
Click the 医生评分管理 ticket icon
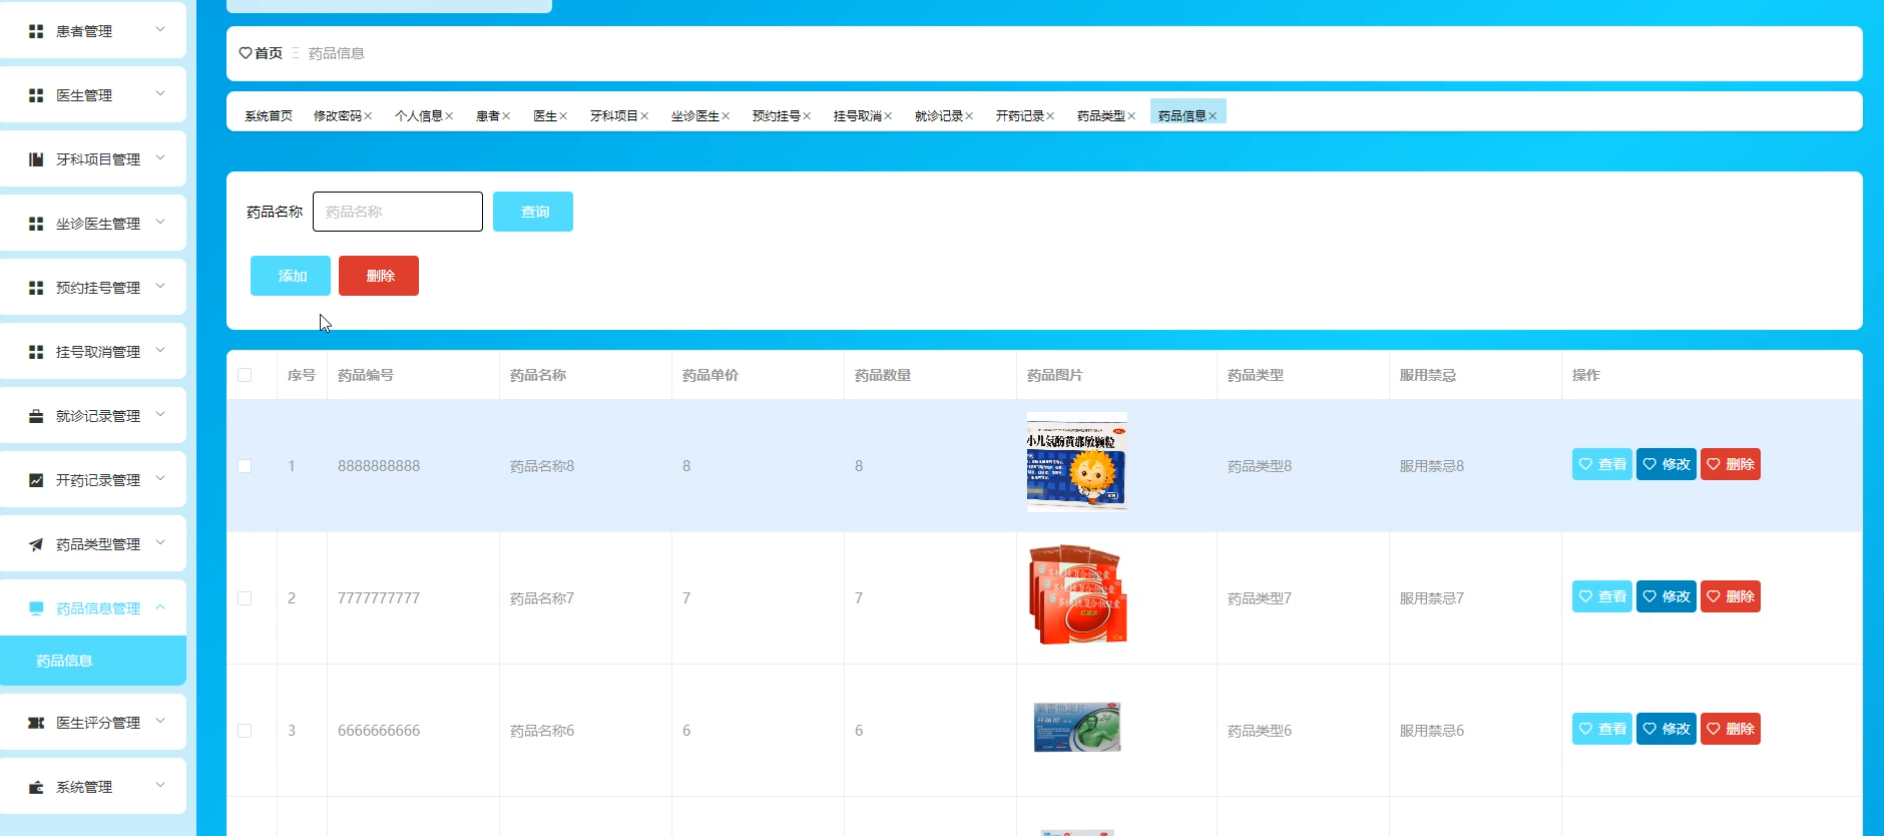(x=36, y=722)
